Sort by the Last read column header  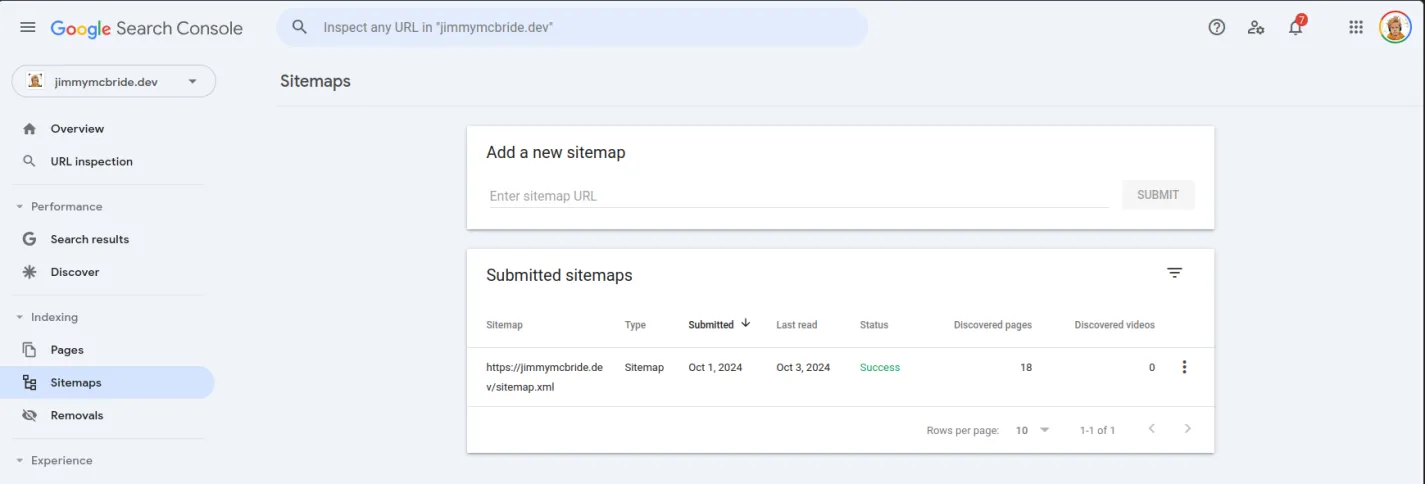[796, 325]
